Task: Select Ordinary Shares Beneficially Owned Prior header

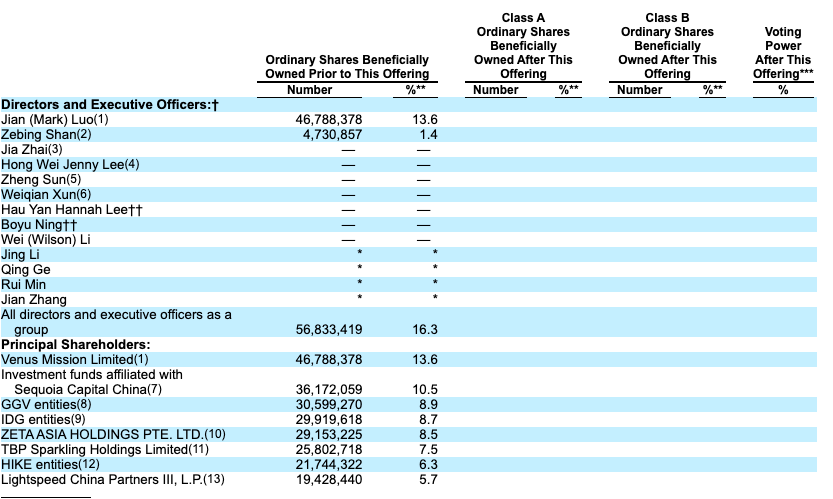Action: pyautogui.click(x=346, y=67)
